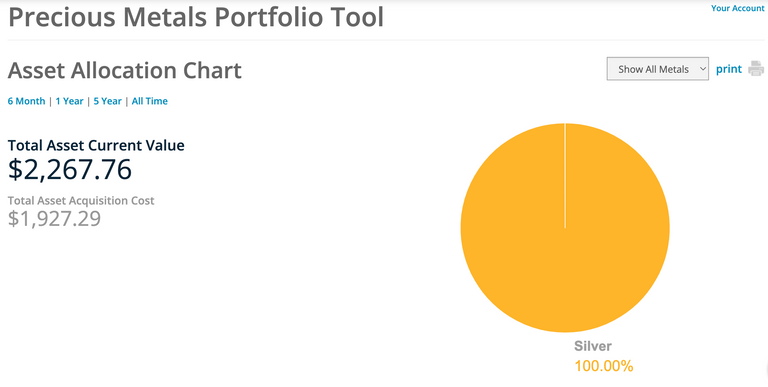Click the white divider line in pie chart

click(565, 175)
